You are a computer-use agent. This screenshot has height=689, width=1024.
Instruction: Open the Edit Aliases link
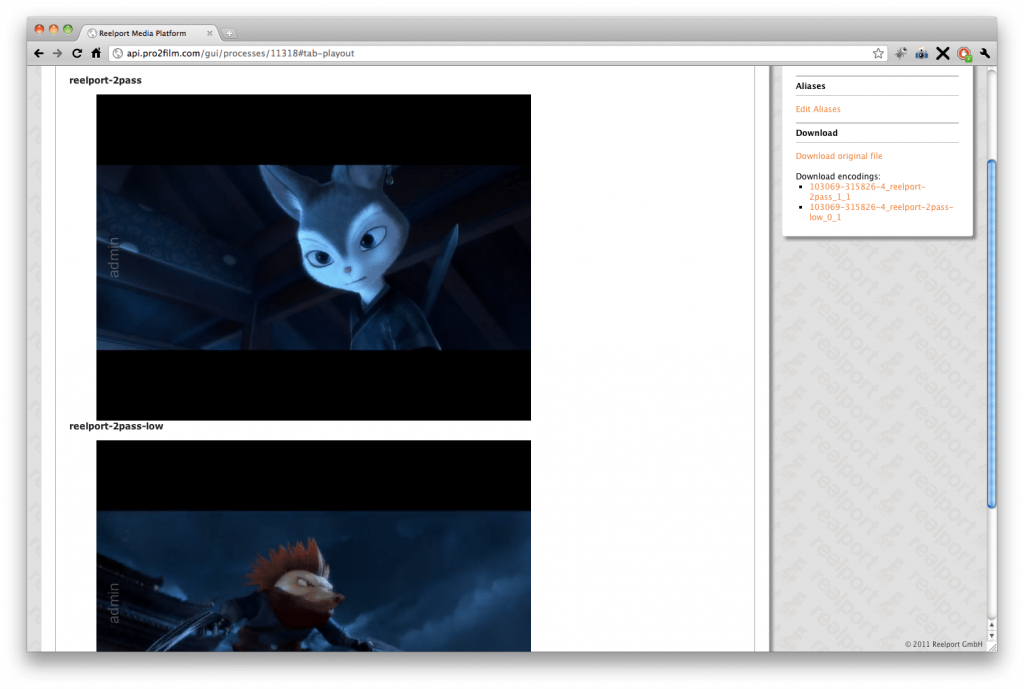[x=818, y=109]
